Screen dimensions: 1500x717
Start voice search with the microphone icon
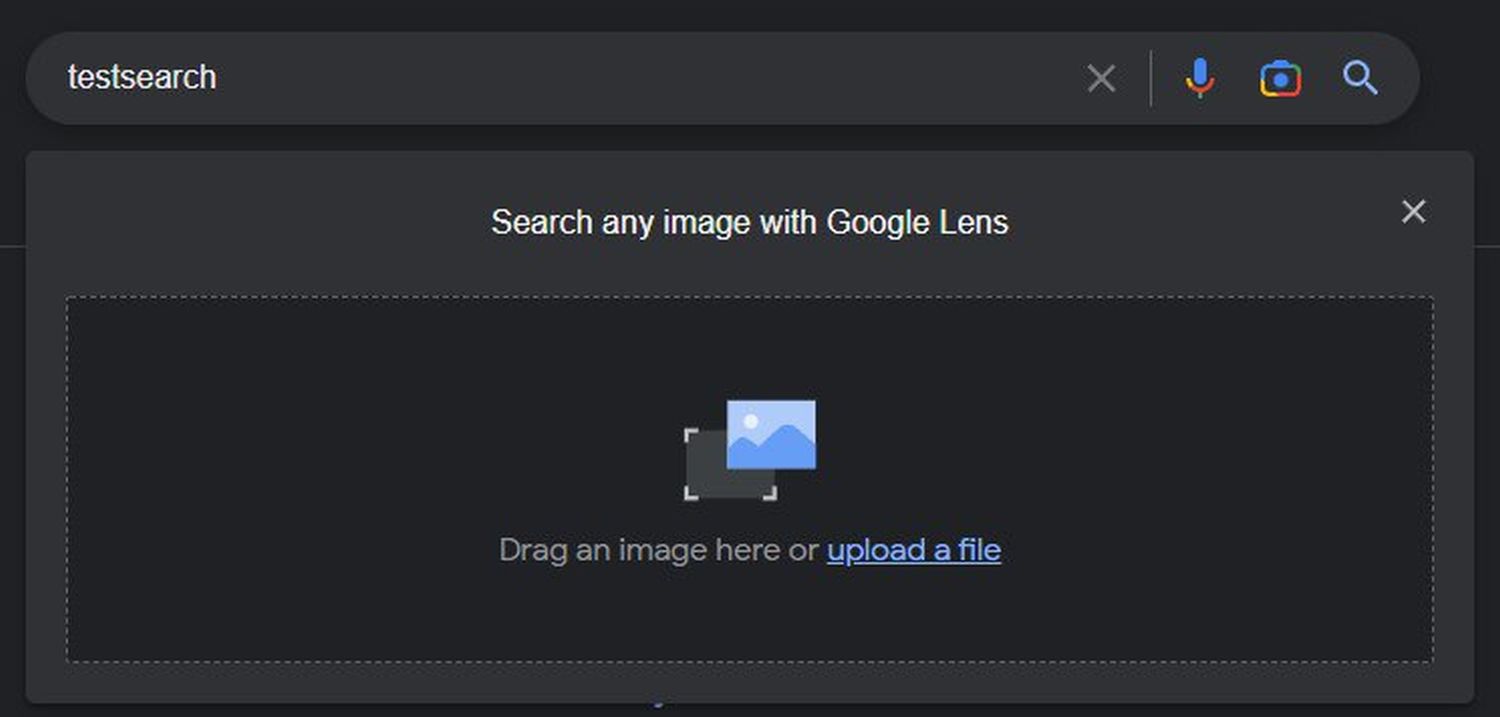tap(1199, 78)
